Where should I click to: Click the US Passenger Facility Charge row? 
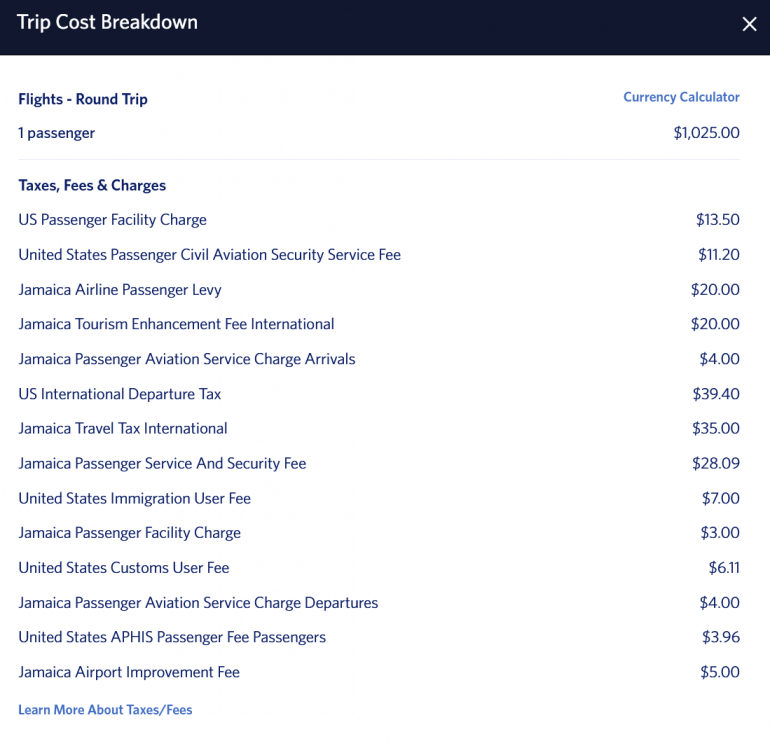pyautogui.click(x=112, y=220)
